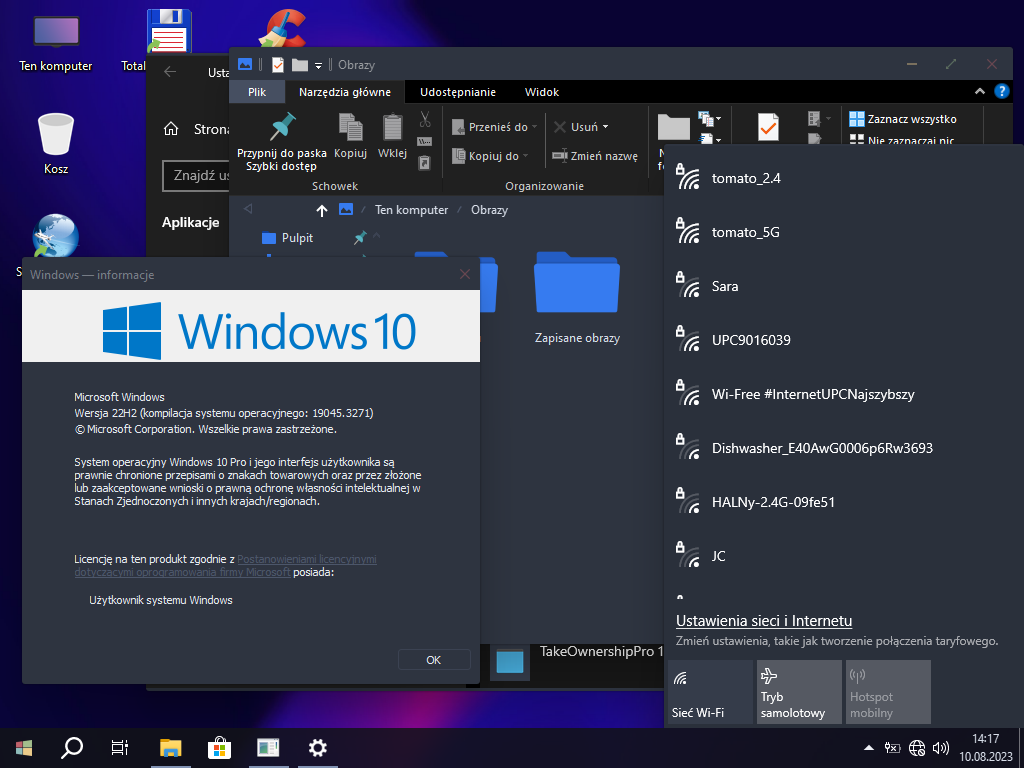Open the Udostępnianie ribbon tab
Image resolution: width=1024 pixels, height=768 pixels.
[x=457, y=92]
